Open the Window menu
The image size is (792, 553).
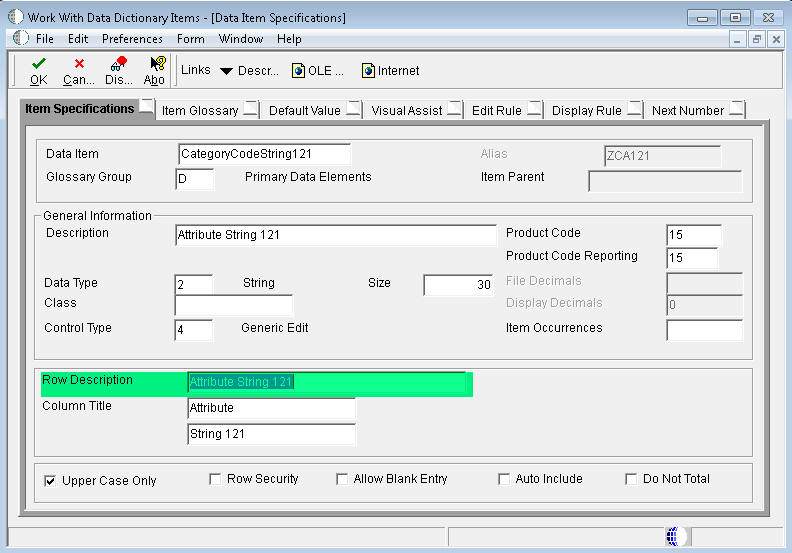pyautogui.click(x=240, y=39)
